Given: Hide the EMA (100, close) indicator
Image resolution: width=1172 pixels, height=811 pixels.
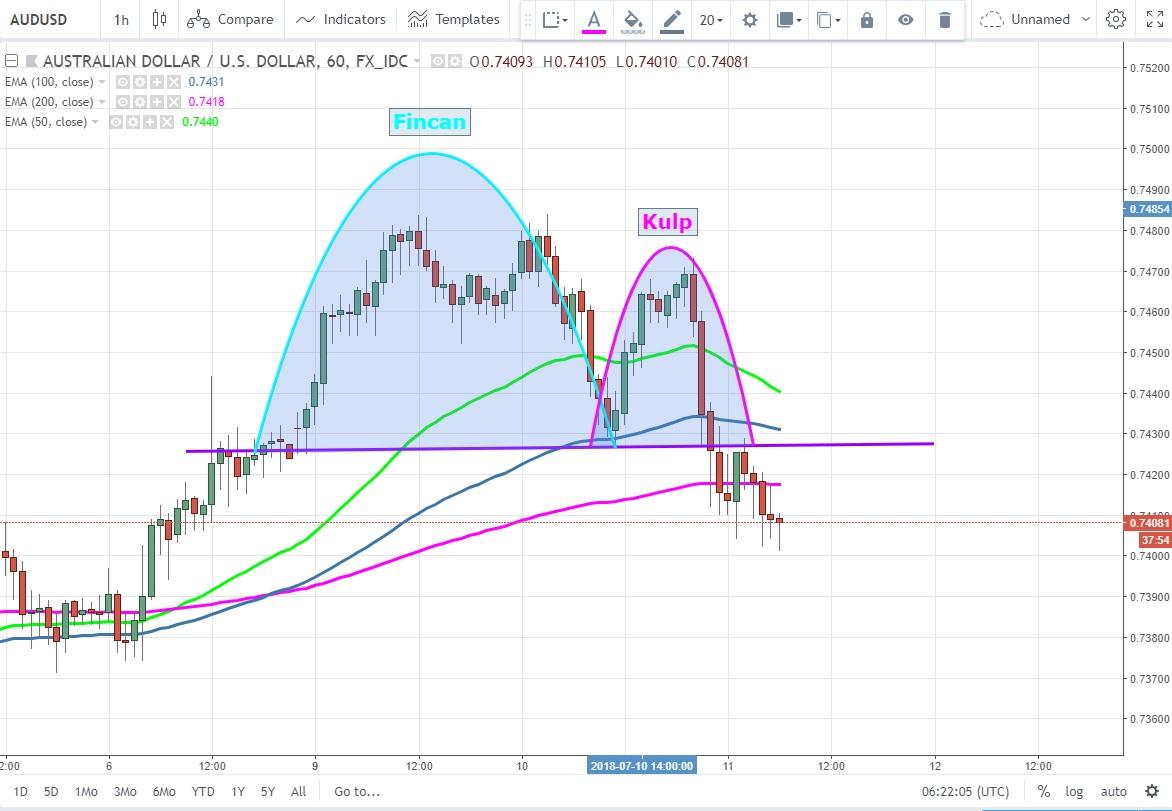Looking at the screenshot, I should pos(122,82).
